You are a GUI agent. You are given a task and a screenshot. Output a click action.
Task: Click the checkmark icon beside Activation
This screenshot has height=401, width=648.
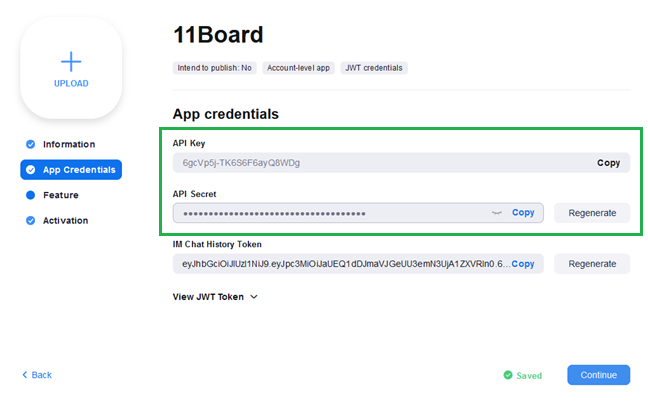31,220
